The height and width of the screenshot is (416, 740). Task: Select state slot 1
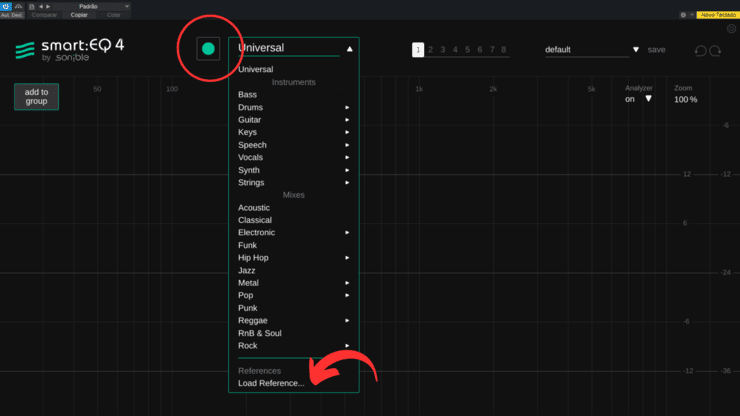[418, 49]
